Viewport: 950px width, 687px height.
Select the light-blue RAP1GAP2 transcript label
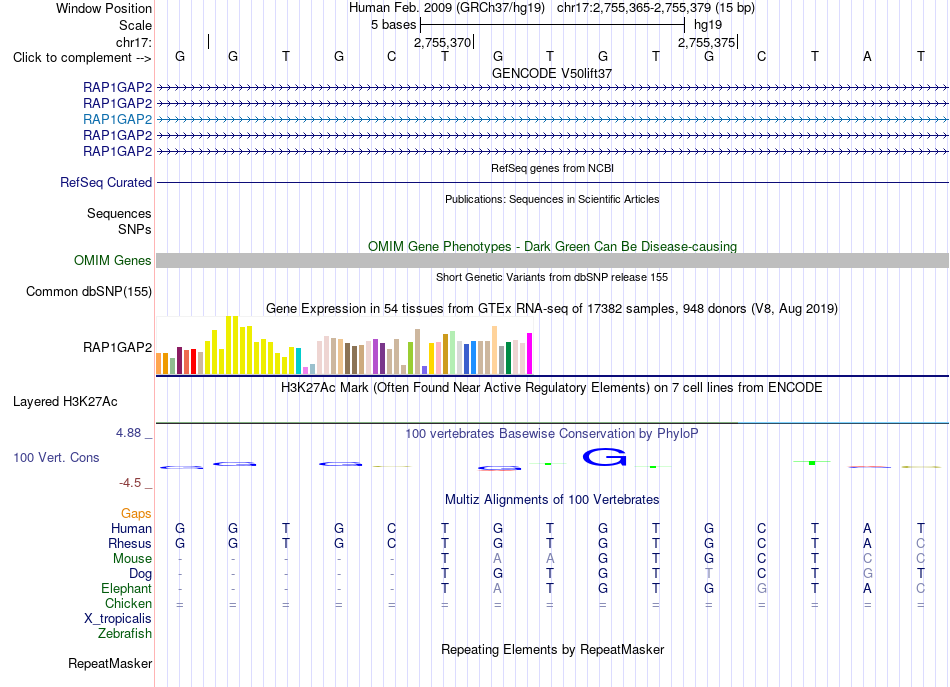pos(118,119)
